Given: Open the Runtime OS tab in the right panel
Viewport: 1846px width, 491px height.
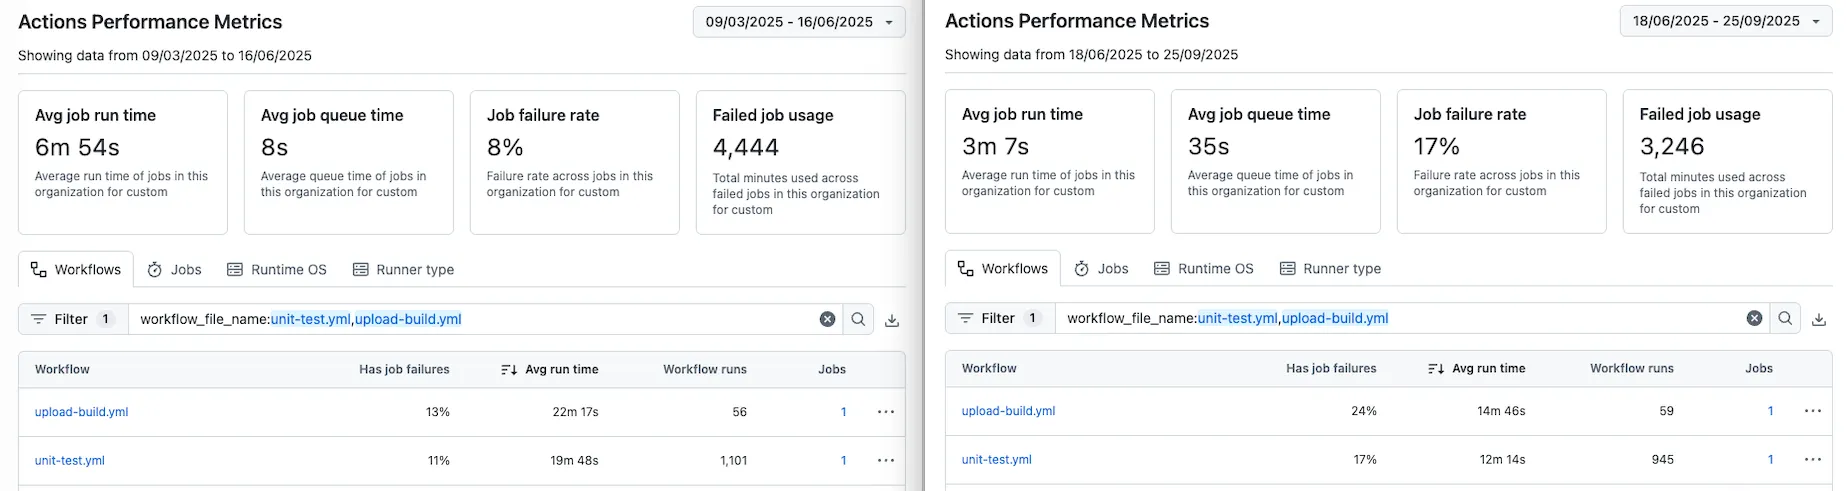Looking at the screenshot, I should (1204, 269).
